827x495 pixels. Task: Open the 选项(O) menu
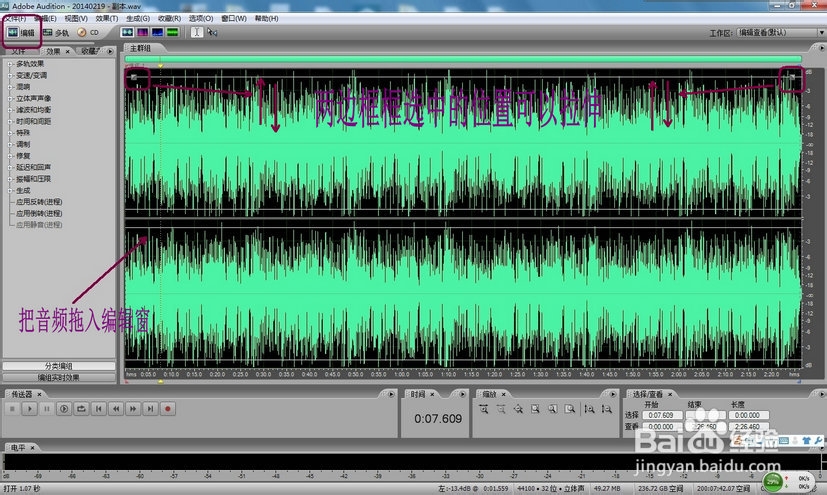tap(201, 18)
